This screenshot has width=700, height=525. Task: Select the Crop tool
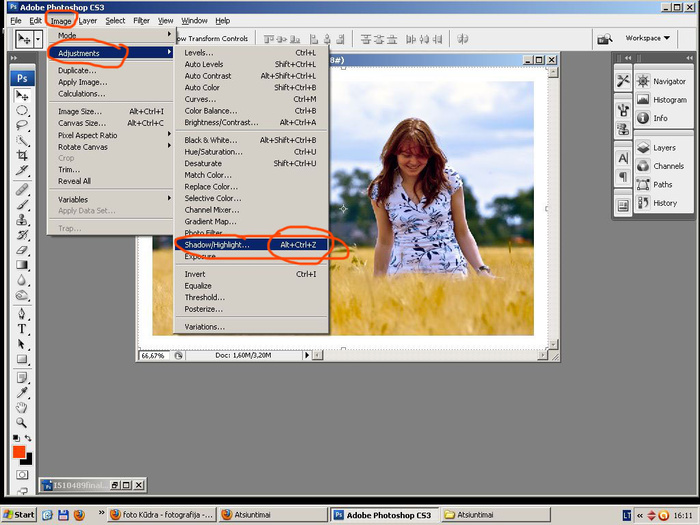pos(22,156)
